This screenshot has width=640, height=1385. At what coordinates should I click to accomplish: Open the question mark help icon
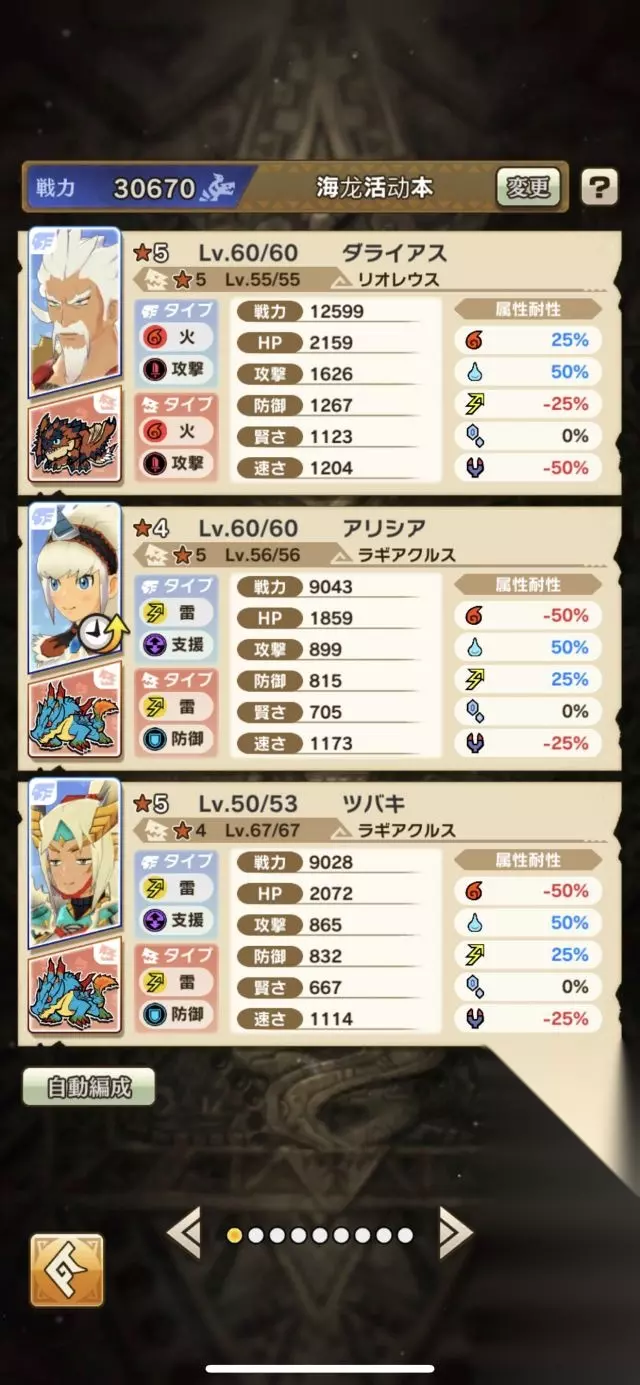[x=599, y=186]
